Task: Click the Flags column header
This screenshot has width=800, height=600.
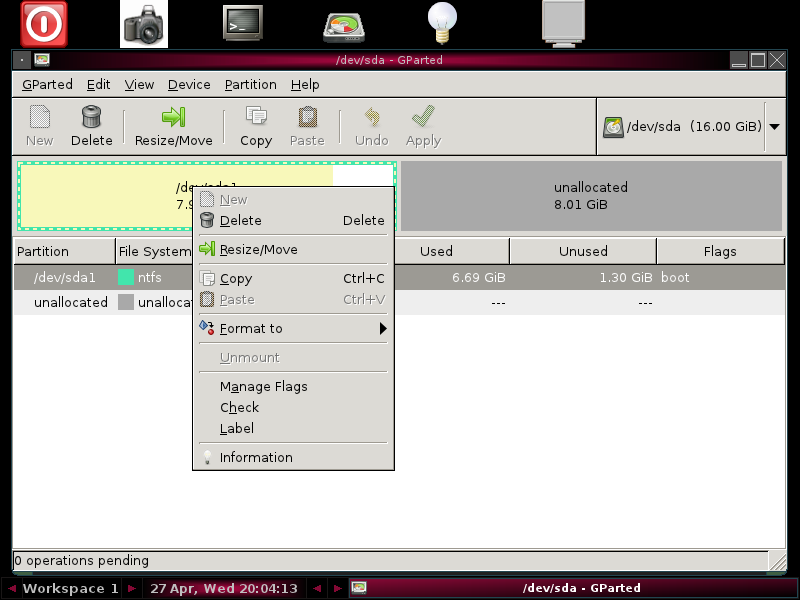Action: coord(720,252)
